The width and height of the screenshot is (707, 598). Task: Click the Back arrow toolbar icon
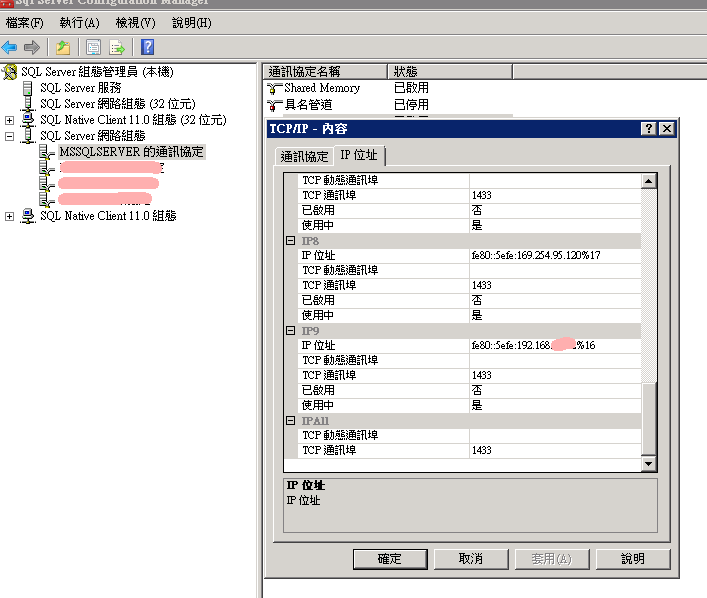[x=9, y=47]
